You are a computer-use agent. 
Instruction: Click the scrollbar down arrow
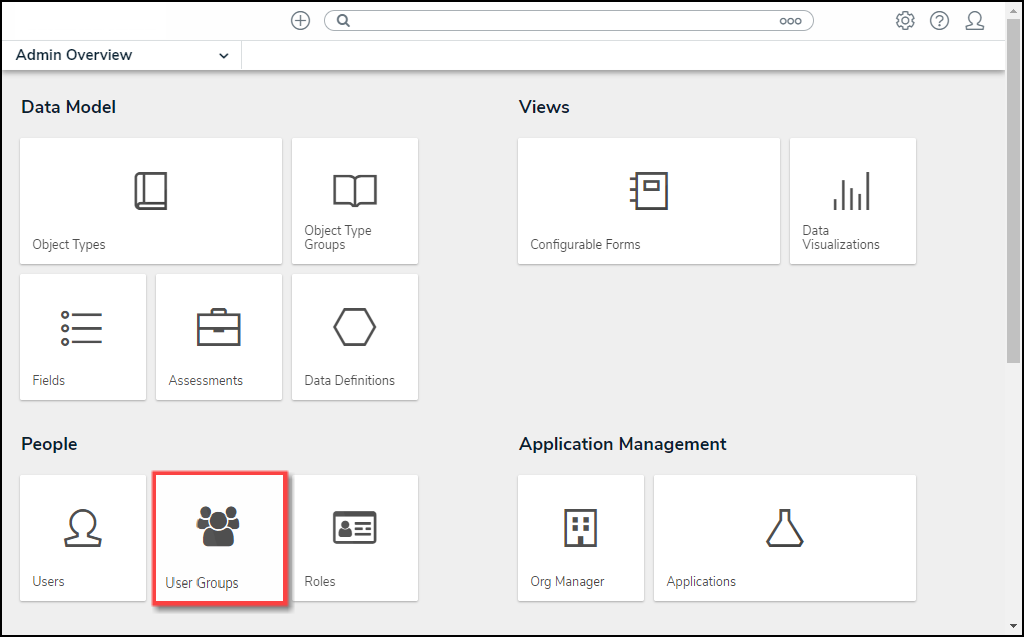[x=1013, y=627]
